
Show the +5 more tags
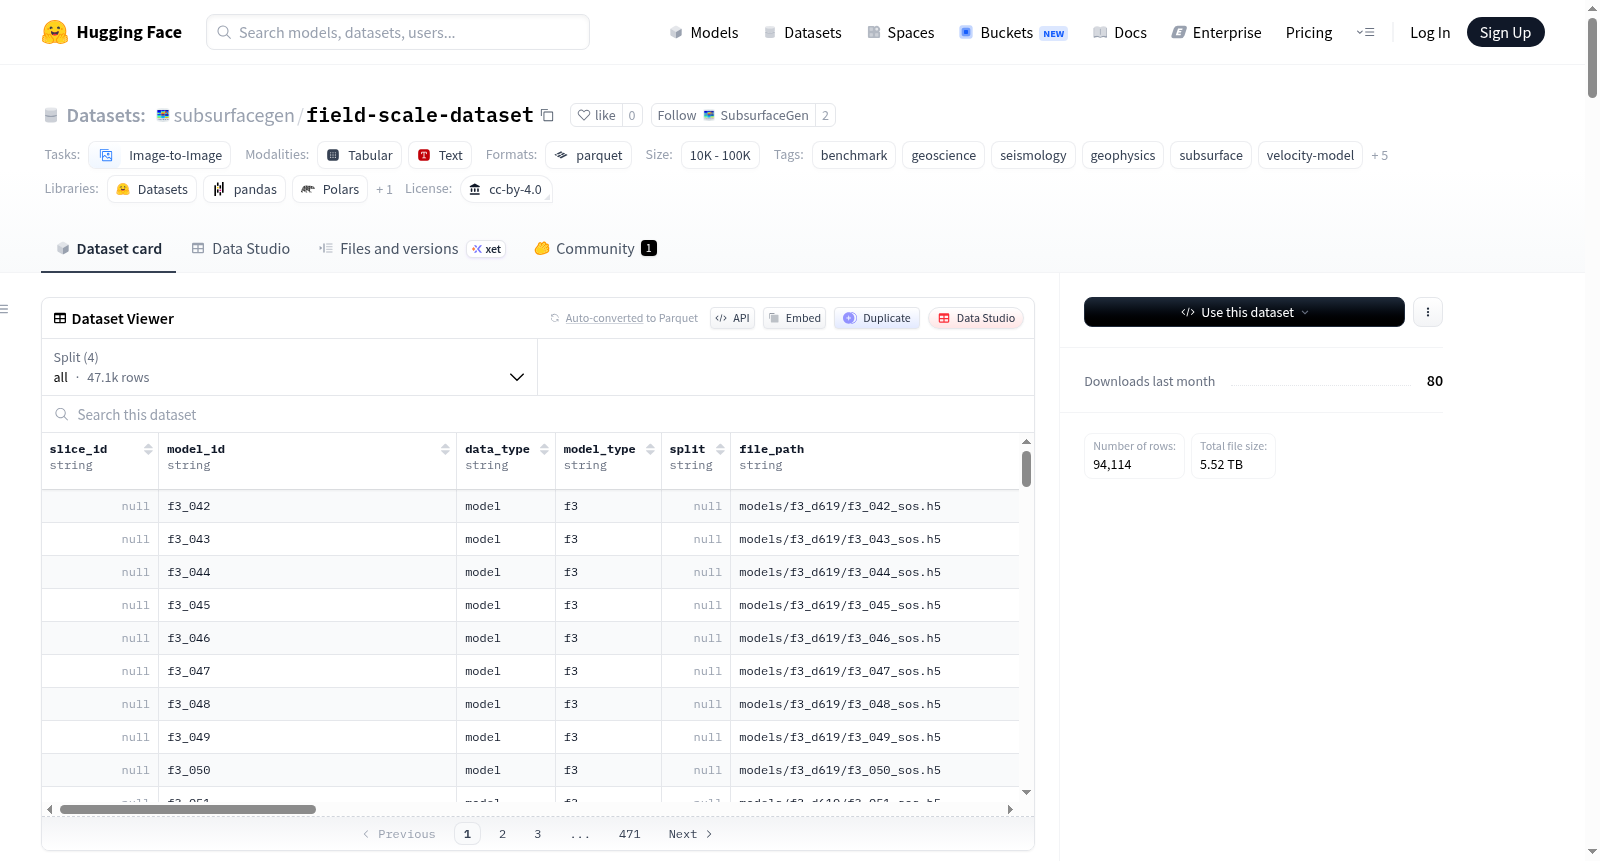(1380, 155)
